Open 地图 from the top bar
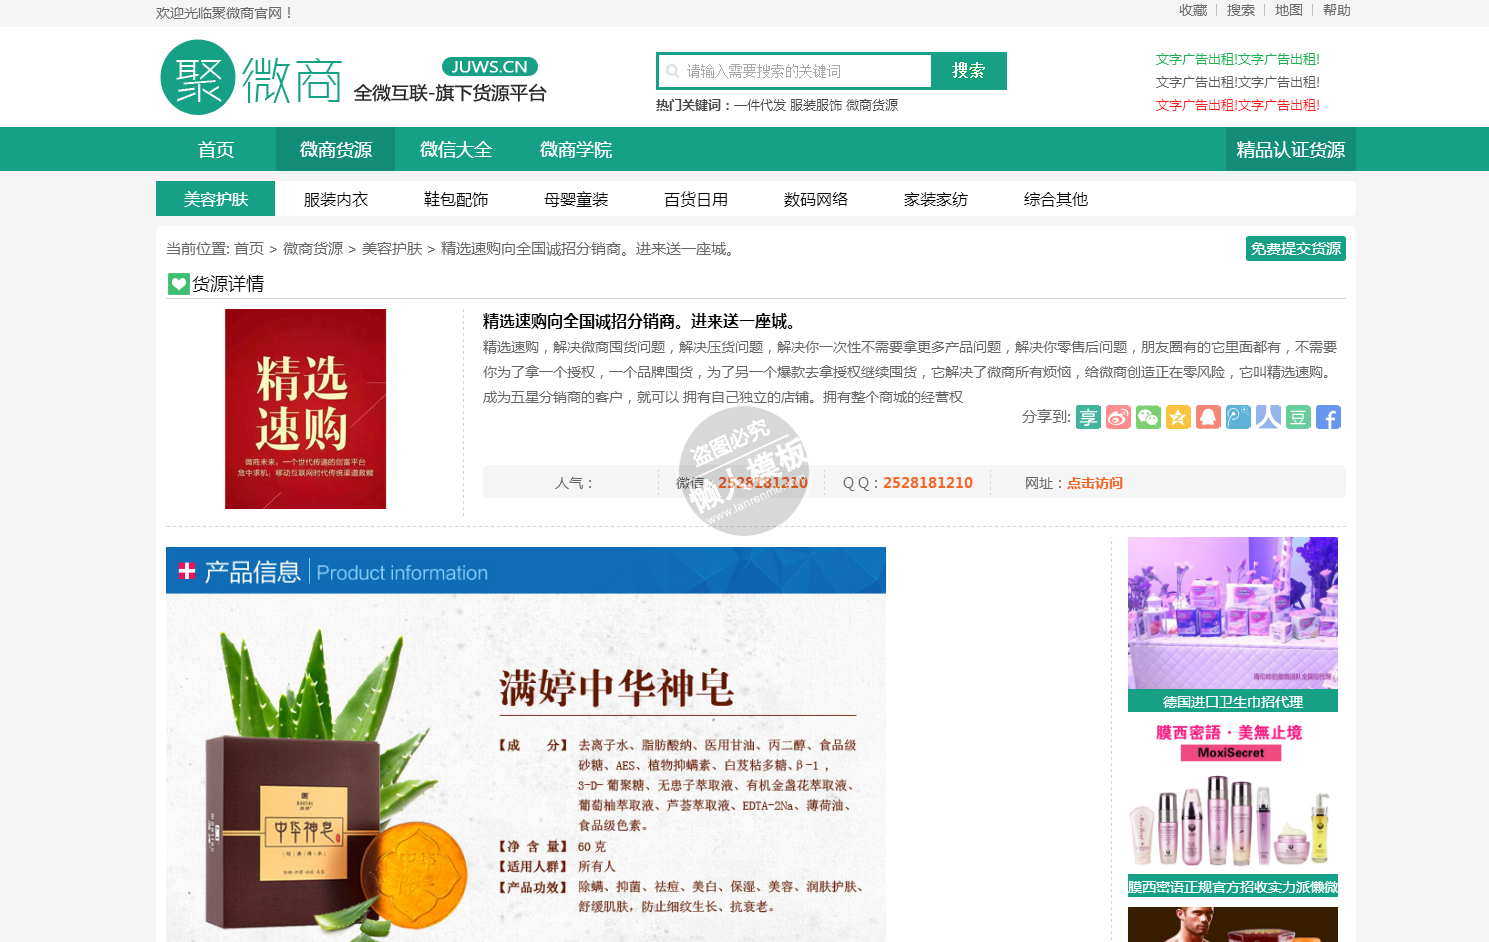Image resolution: width=1489 pixels, height=942 pixels. [1289, 10]
